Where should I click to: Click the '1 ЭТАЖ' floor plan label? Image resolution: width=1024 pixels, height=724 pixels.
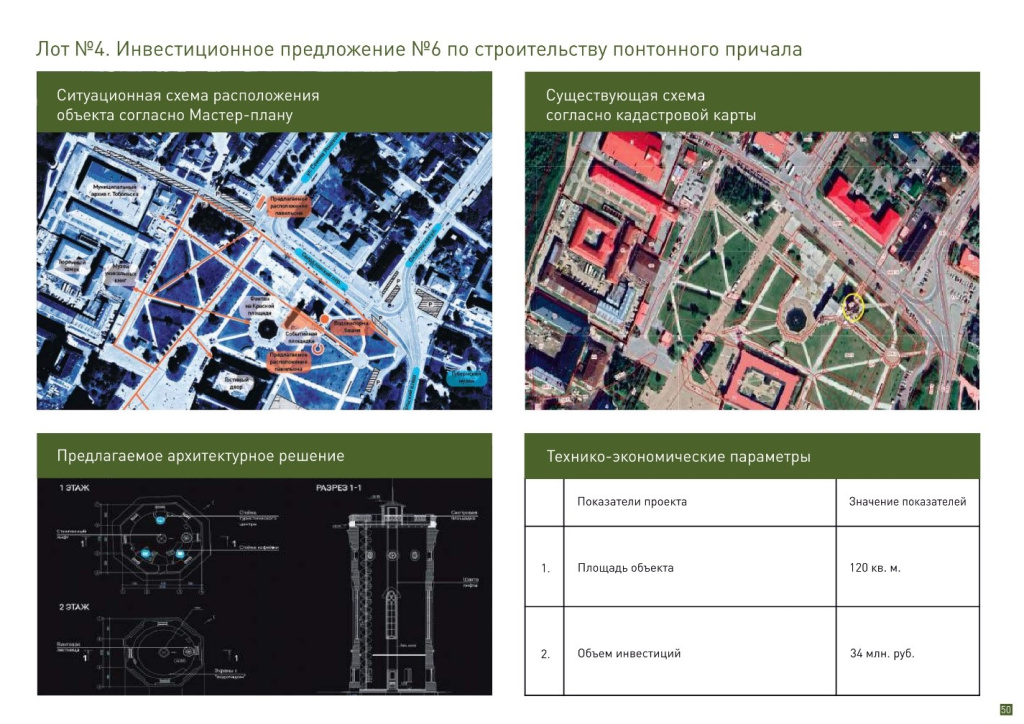click(x=74, y=488)
